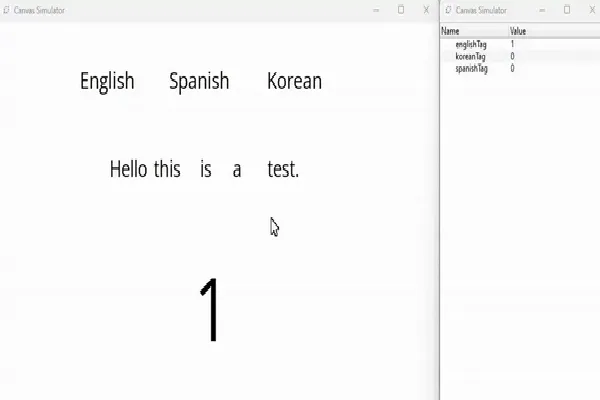This screenshot has width=600, height=400.
Task: Click the value 0 beside spanishTag
Action: [513, 69]
